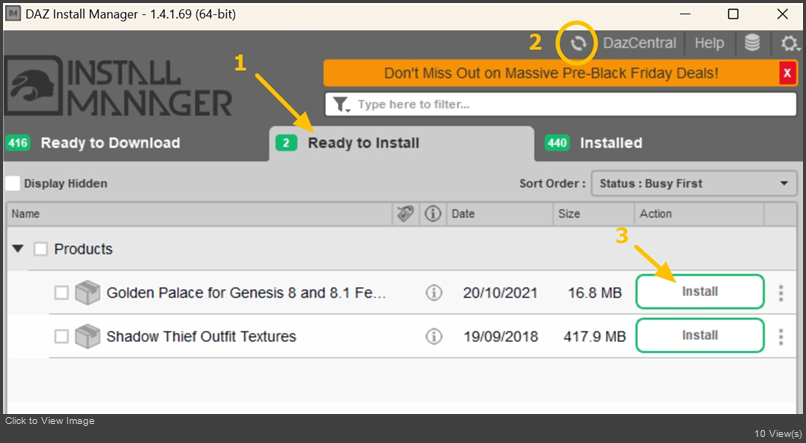Click the info column header icon
This screenshot has height=443, width=806.
pos(433,213)
